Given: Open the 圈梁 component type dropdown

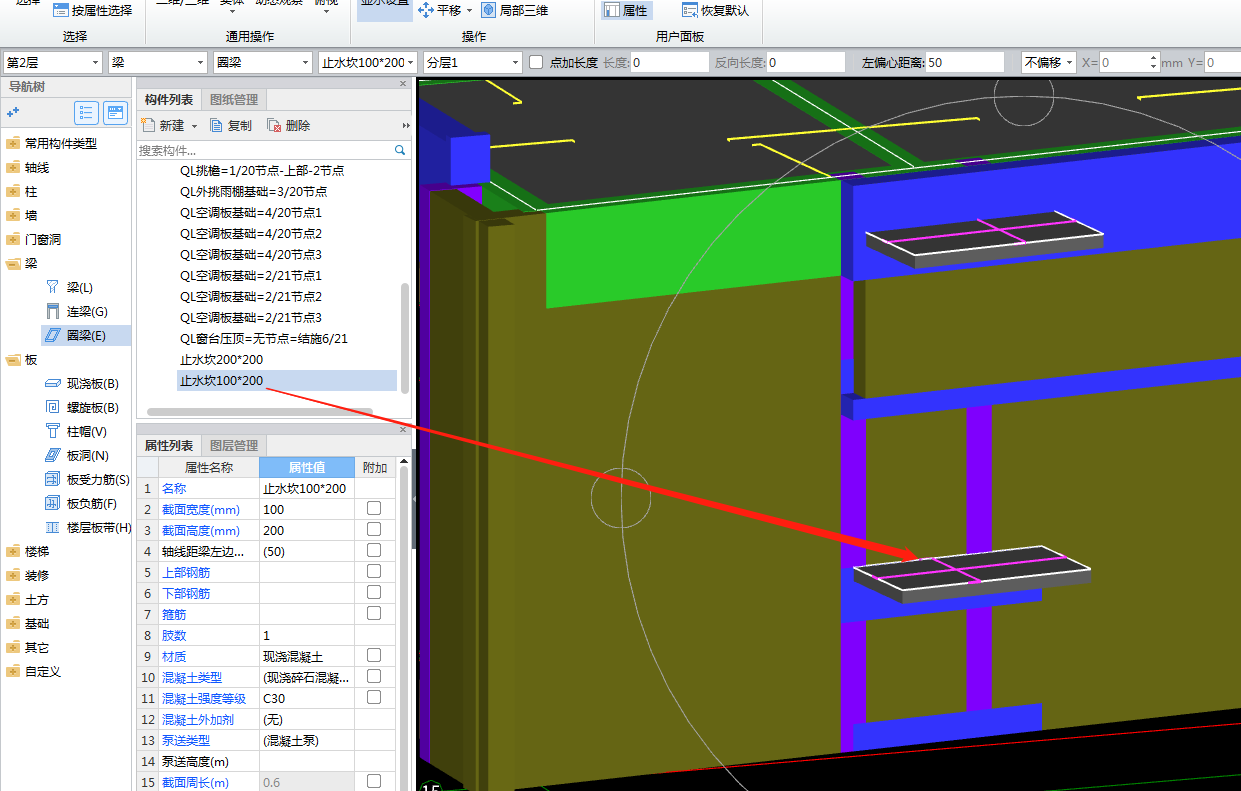Looking at the screenshot, I should 263,62.
